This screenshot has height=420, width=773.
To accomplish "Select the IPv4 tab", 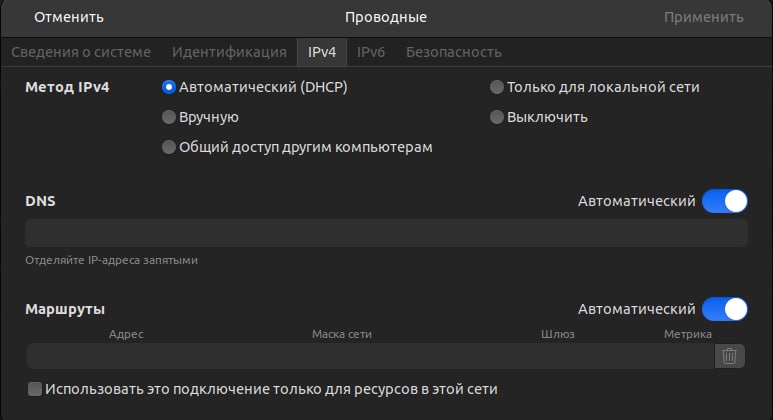I will (321, 51).
